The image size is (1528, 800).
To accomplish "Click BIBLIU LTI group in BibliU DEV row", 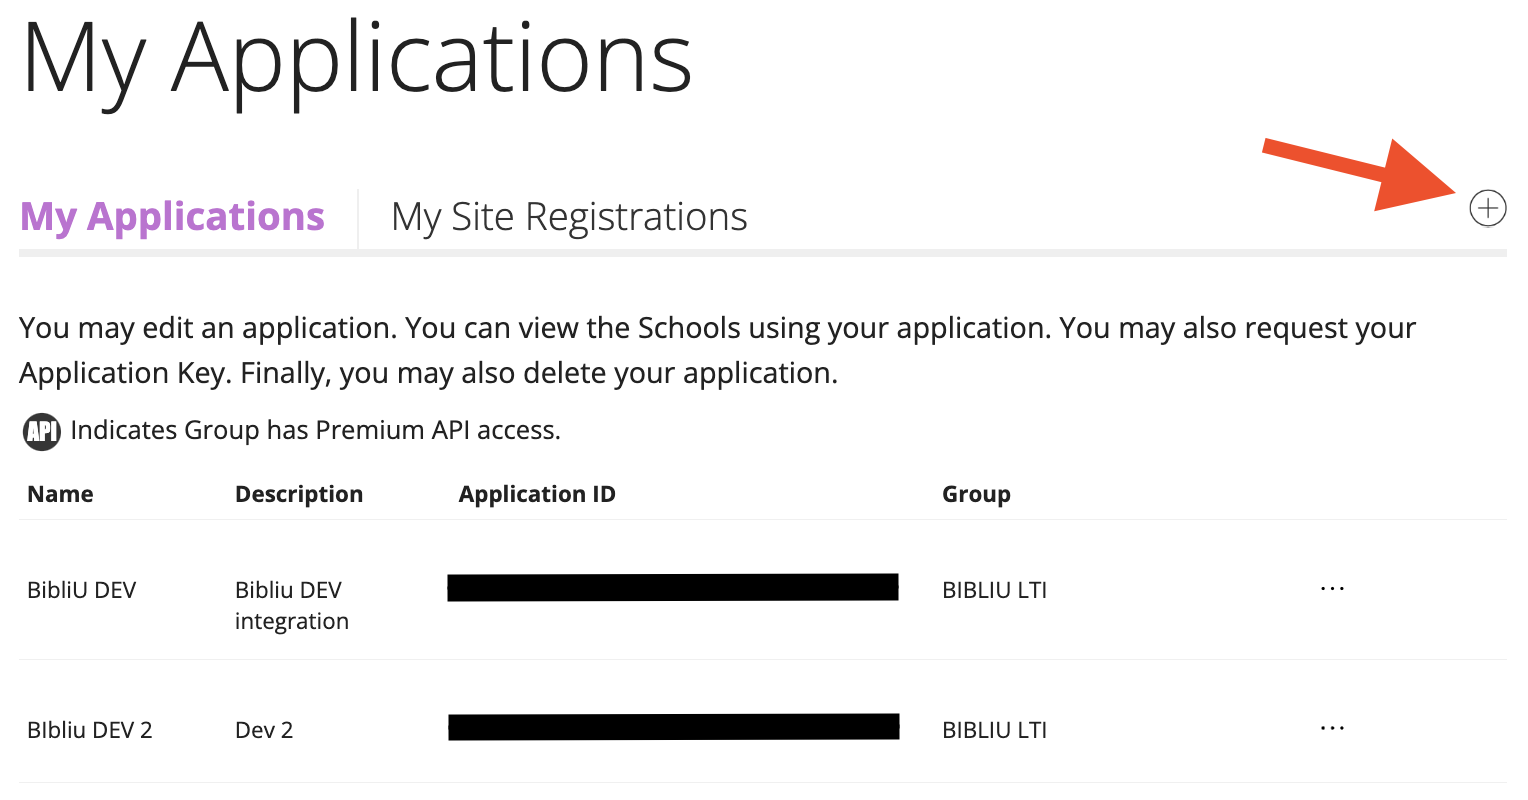I will pyautogui.click(x=994, y=590).
